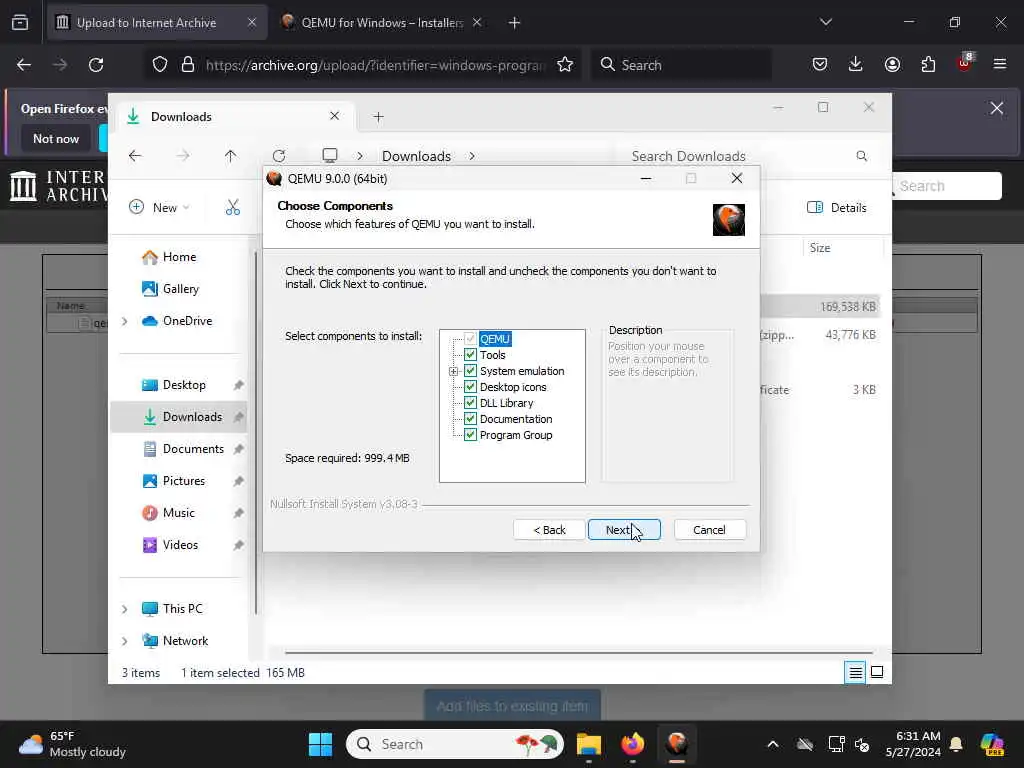Select the QEMU component label
Image resolution: width=1024 pixels, height=768 pixels.
[x=494, y=339]
